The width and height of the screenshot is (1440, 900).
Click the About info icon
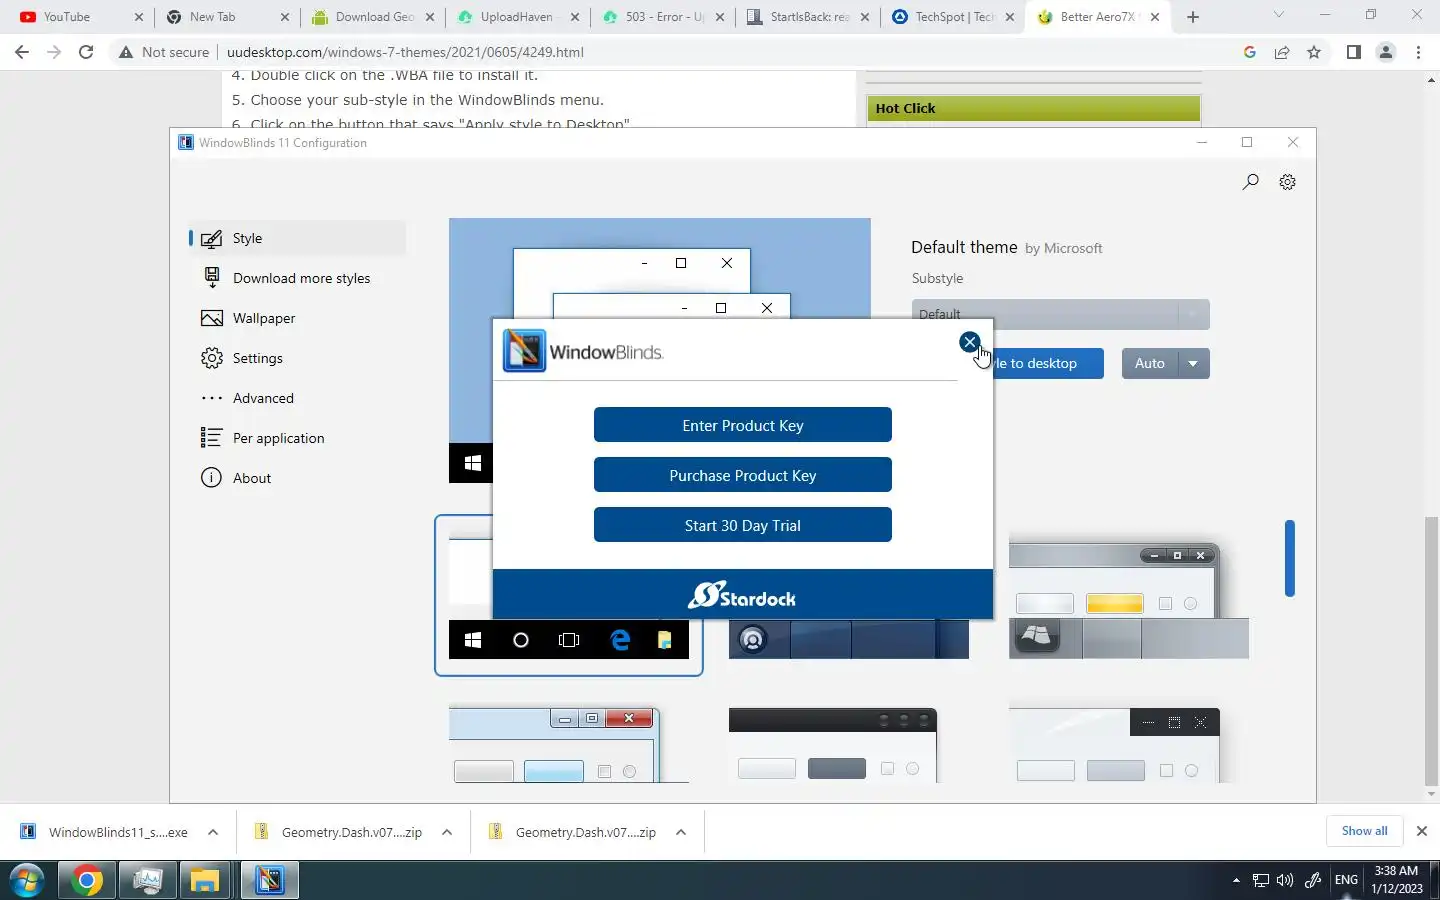click(211, 478)
